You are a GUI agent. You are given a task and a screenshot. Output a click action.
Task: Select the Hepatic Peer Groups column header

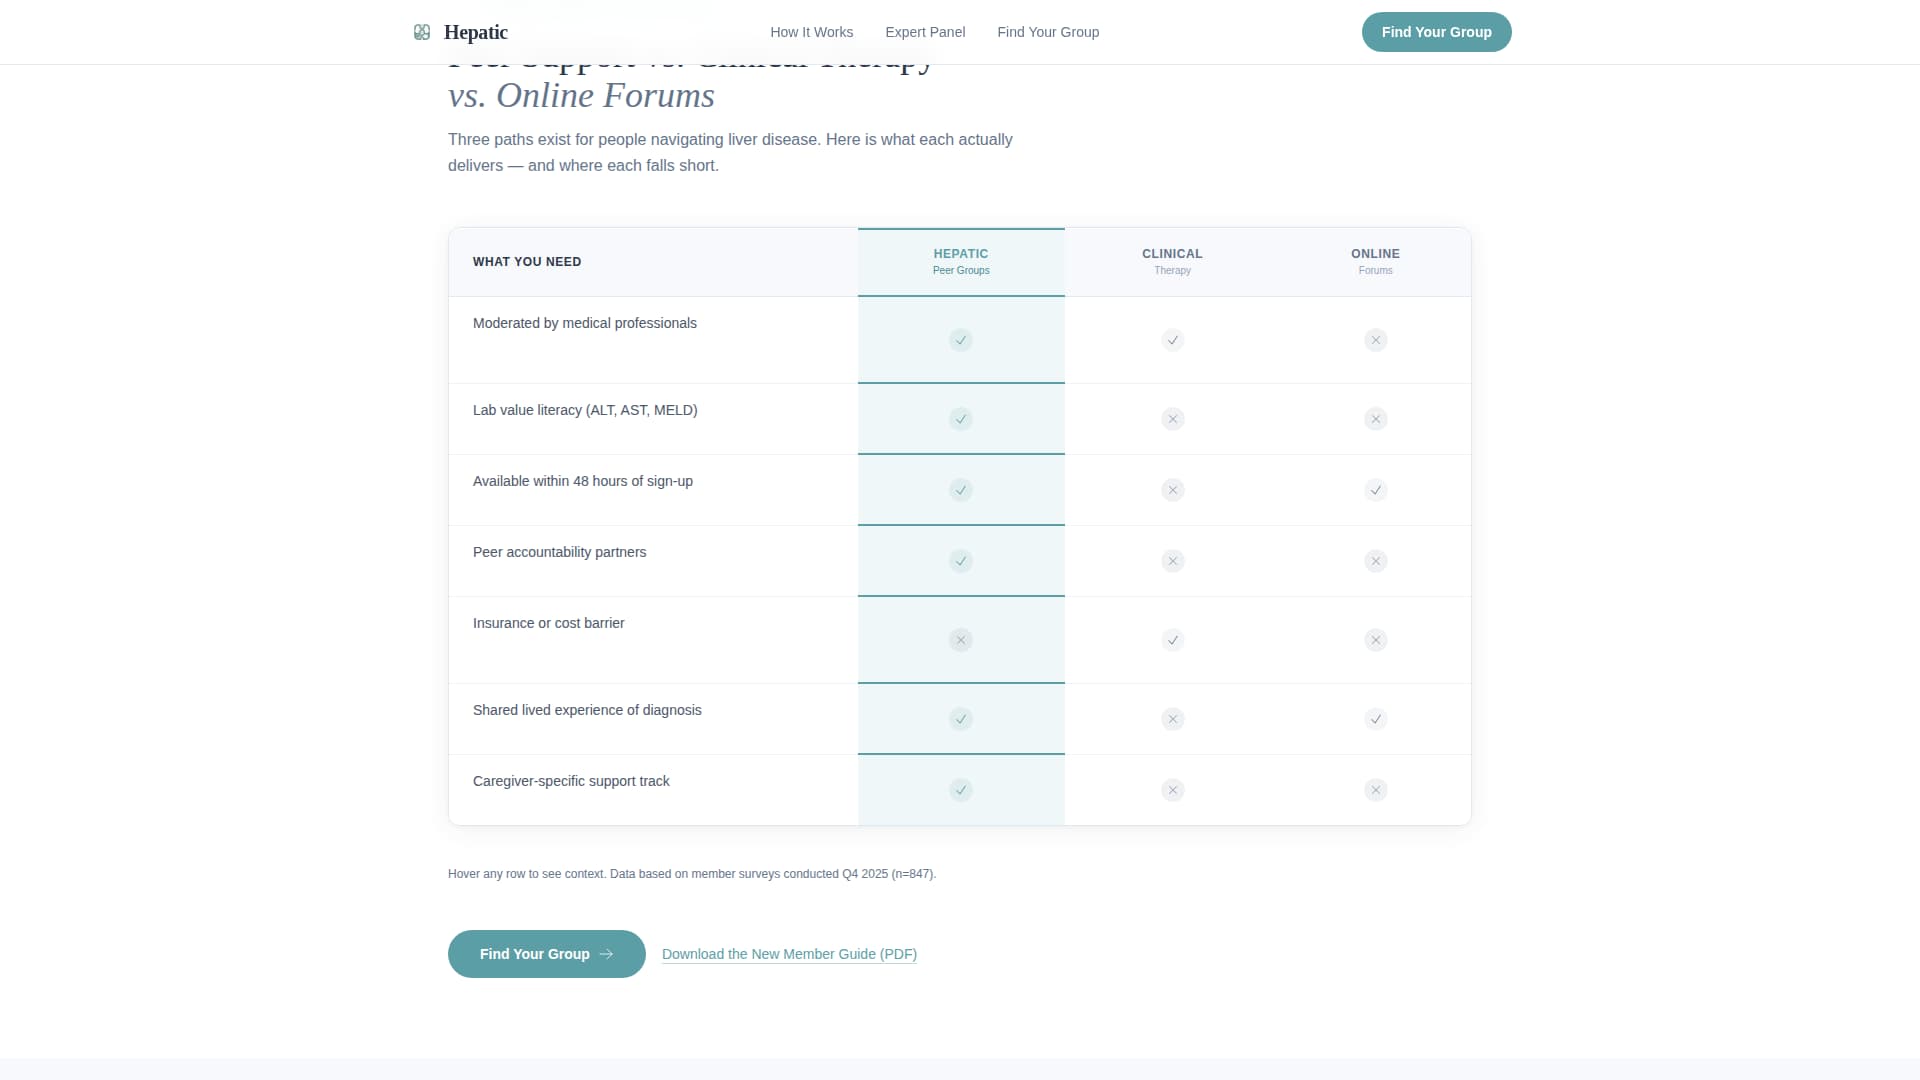tap(961, 262)
